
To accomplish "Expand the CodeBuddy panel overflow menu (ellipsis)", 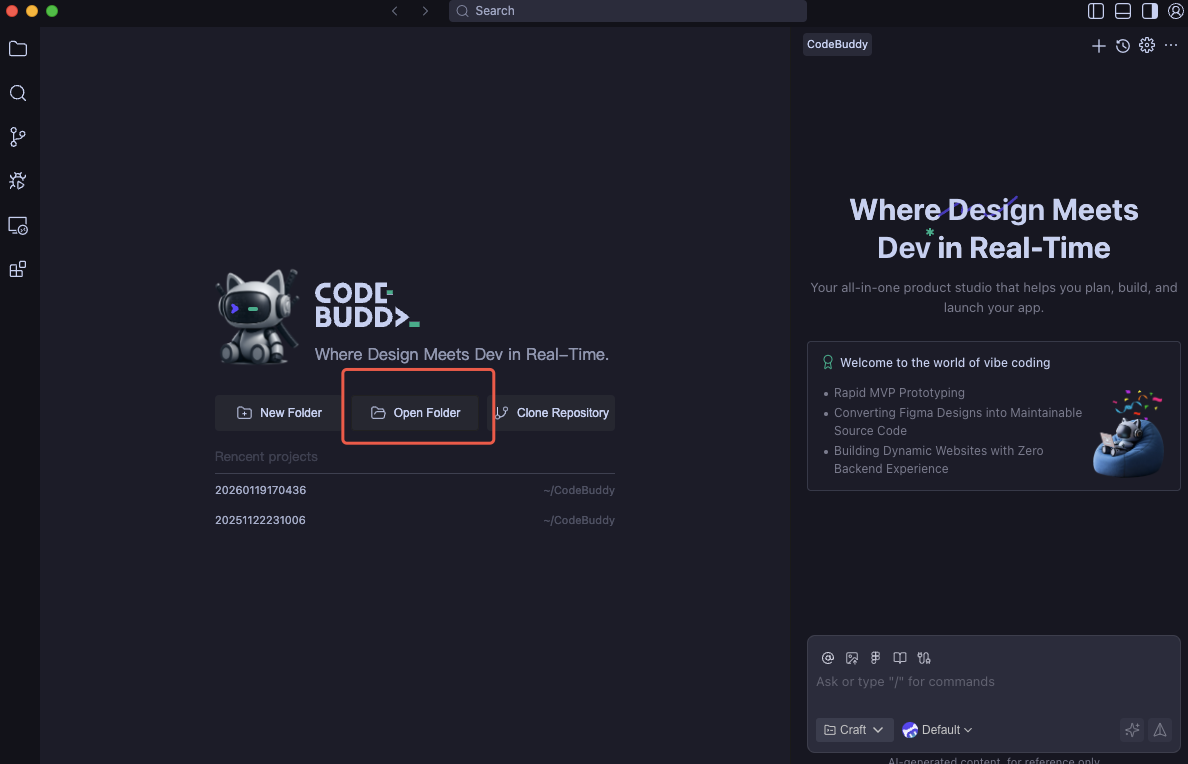I will tap(1171, 45).
